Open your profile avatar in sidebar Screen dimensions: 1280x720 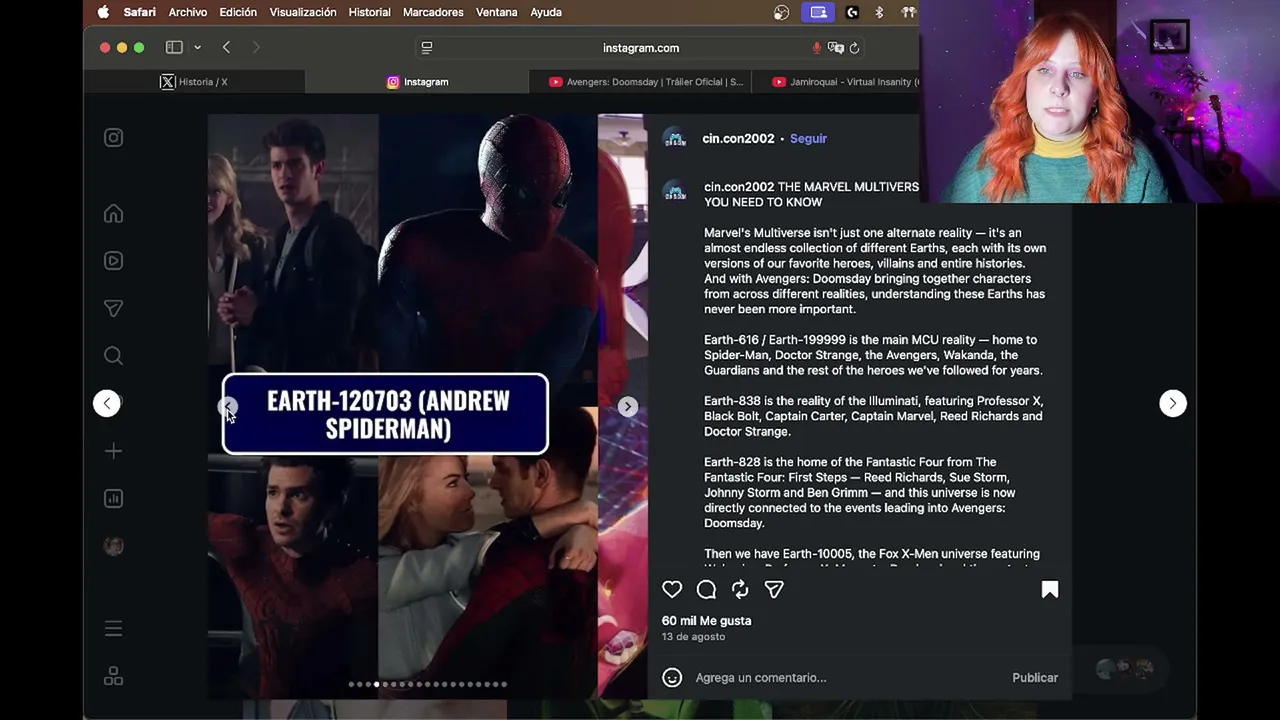point(113,546)
